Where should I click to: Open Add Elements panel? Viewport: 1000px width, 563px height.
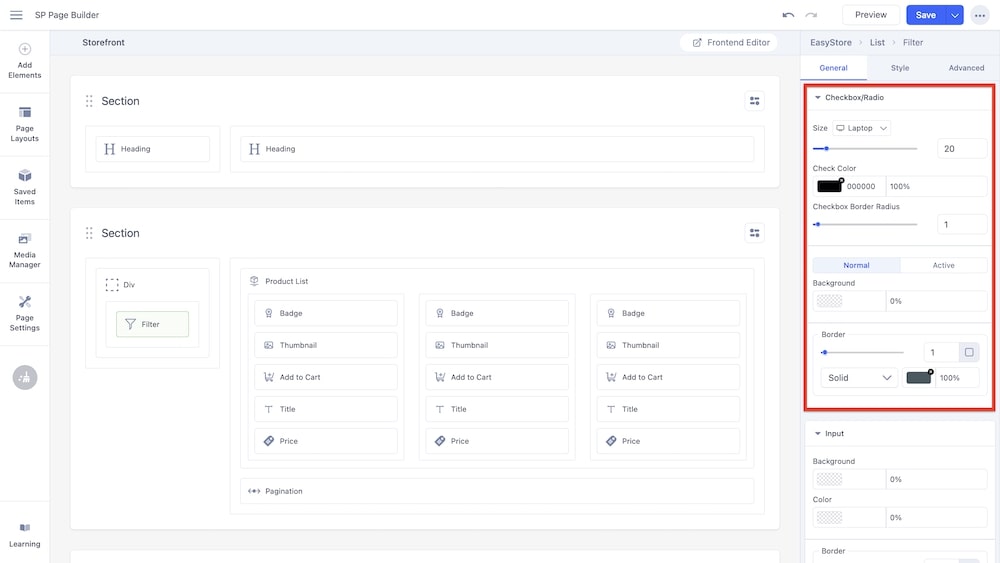click(x=24, y=60)
